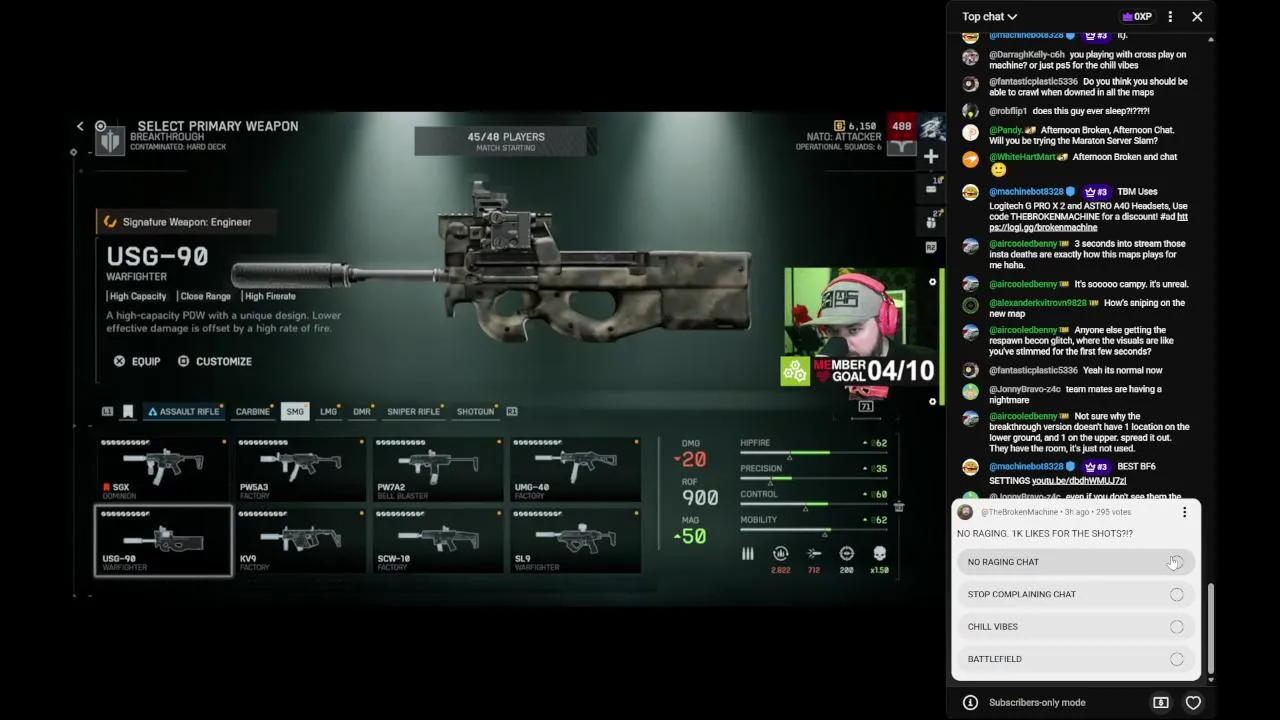Switch to the DMR tab
1280x720 pixels.
362,411
